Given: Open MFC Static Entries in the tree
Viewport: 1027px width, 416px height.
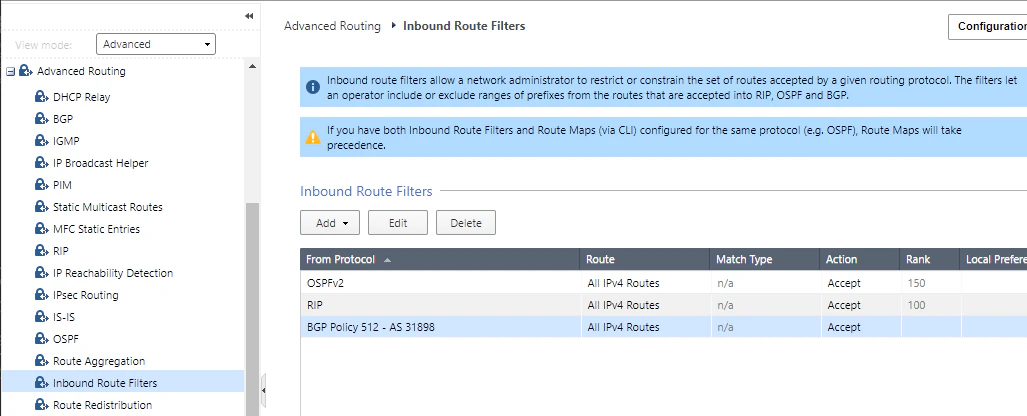Looking at the screenshot, I should [96, 229].
